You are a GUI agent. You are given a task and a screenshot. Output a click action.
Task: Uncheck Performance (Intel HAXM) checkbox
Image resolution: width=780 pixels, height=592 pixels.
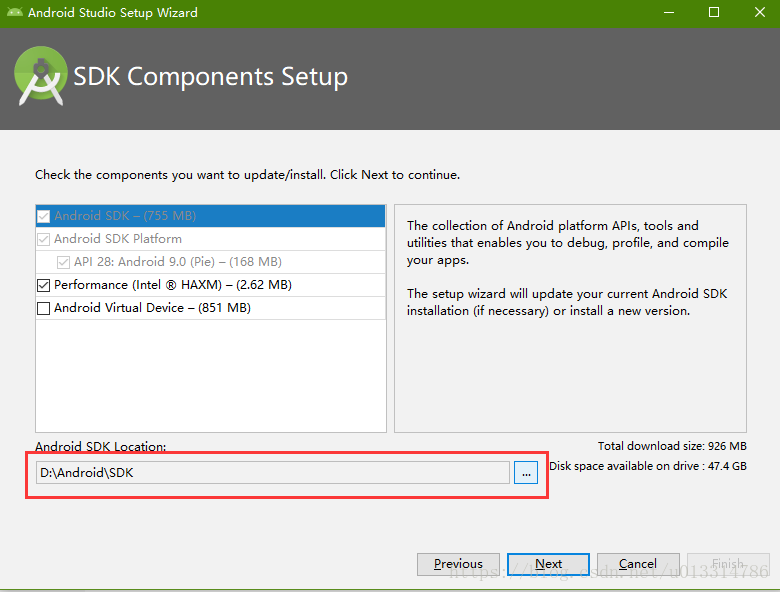coord(43,285)
